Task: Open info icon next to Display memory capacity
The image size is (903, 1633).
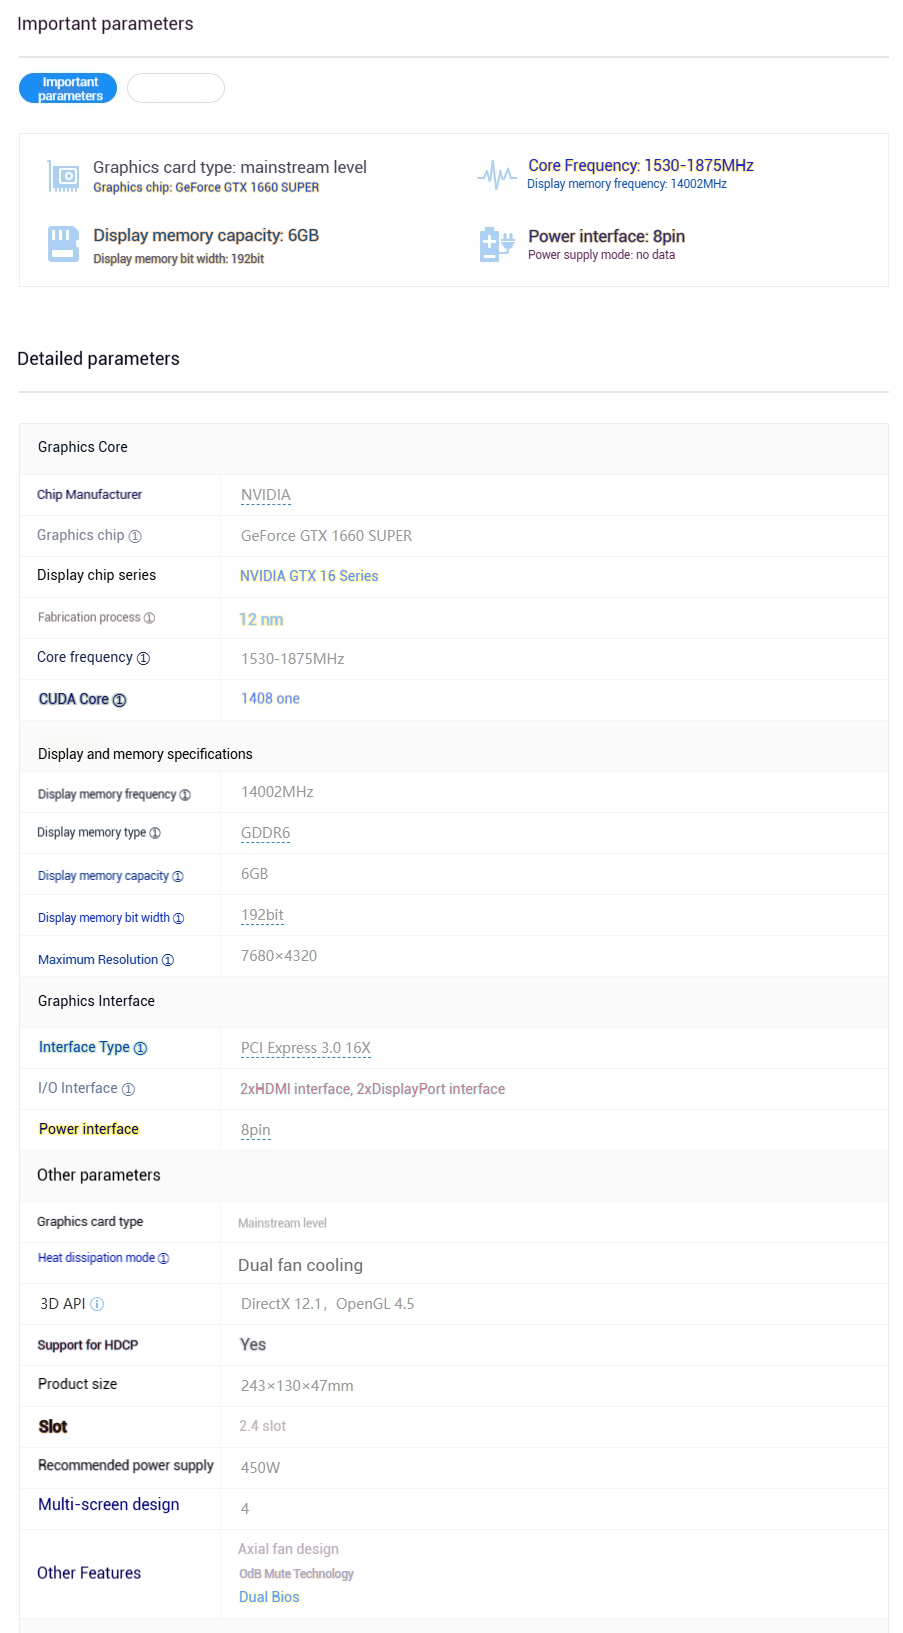Action: (x=178, y=876)
